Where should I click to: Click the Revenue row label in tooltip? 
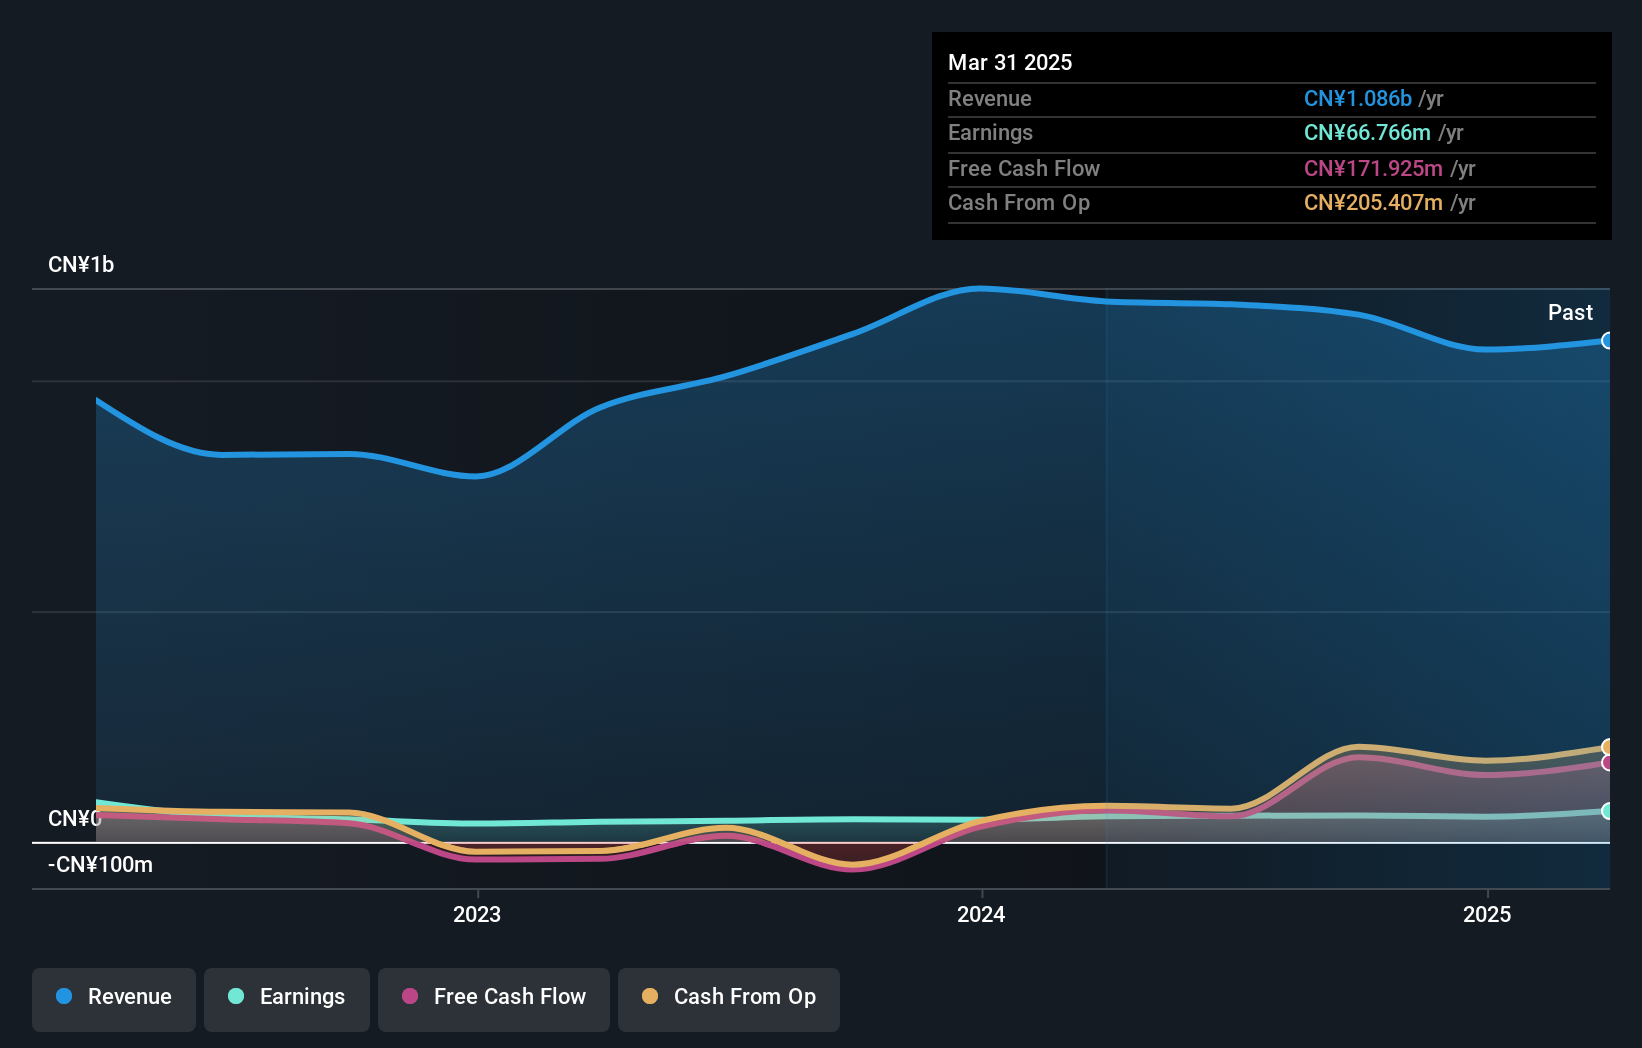990,98
